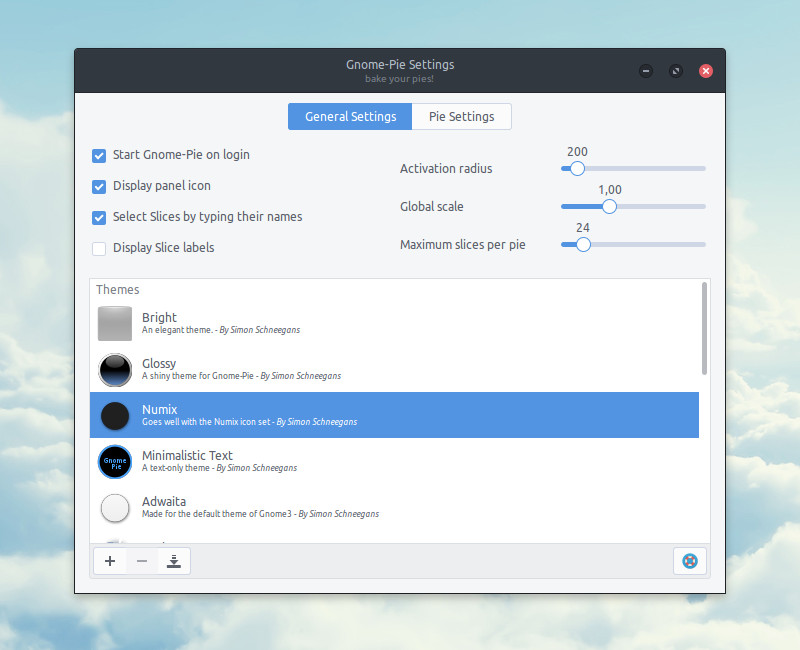
Task: Export the theme with the download arrow icon
Action: (x=174, y=561)
